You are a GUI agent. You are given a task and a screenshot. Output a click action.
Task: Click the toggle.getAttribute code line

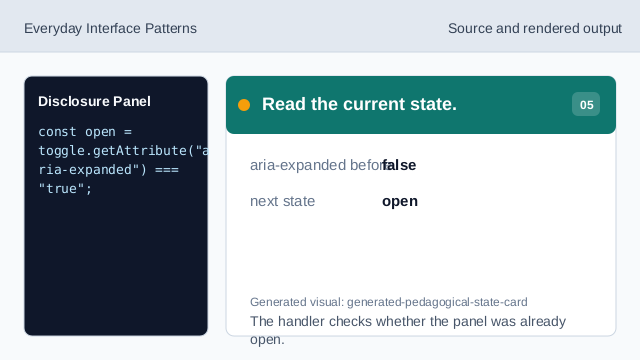(123, 151)
